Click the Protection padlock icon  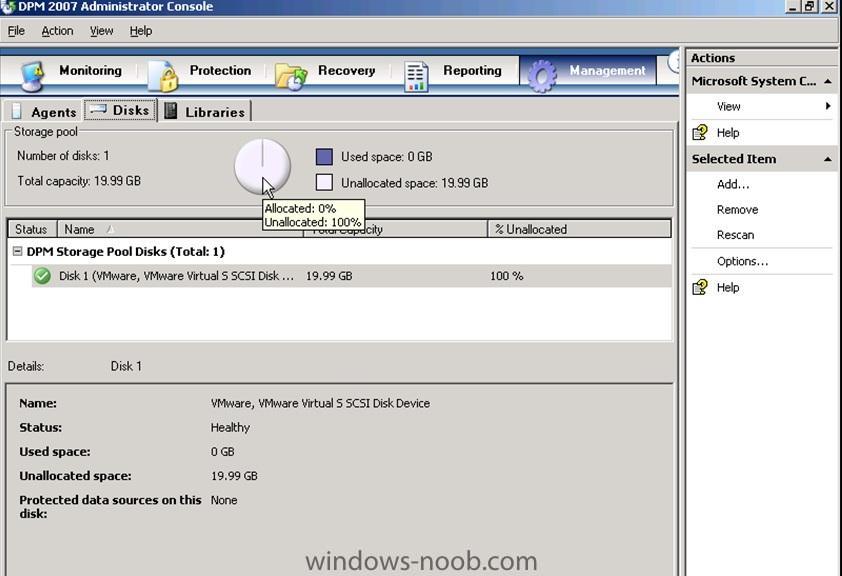(x=163, y=76)
